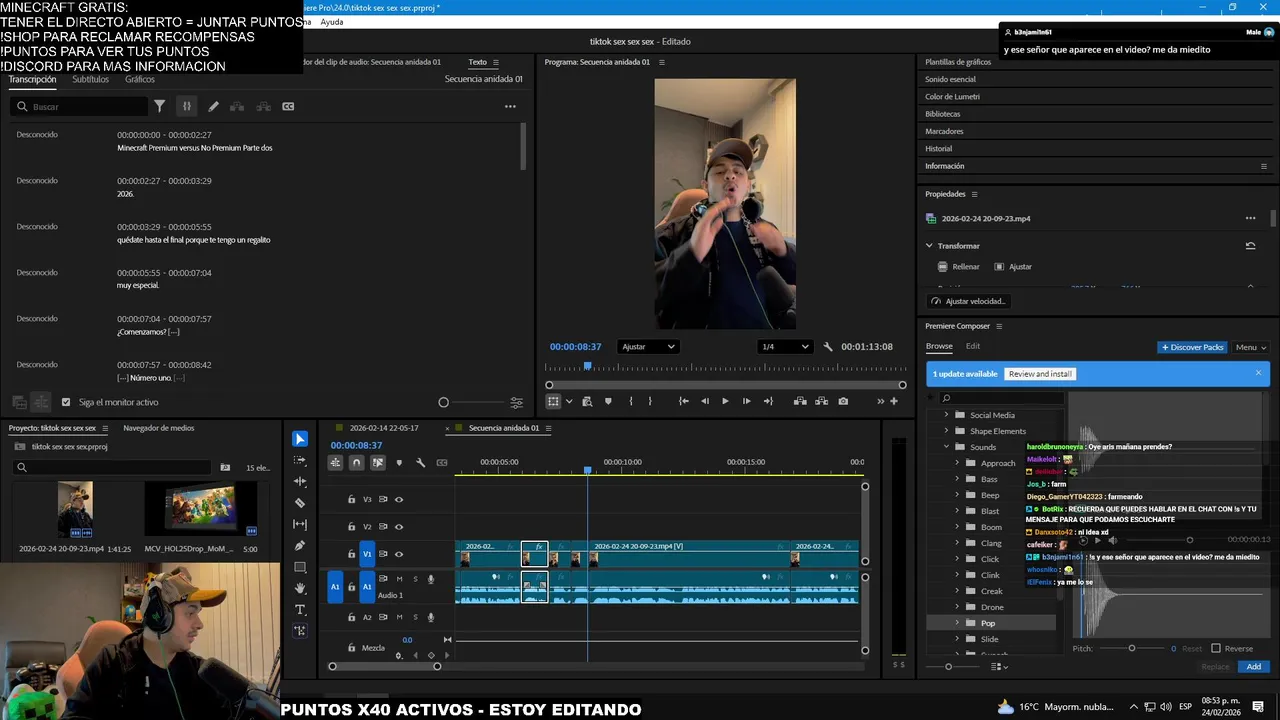This screenshot has width=1280, height=720.
Task: Open the Ayuda menu
Action: tap(332, 22)
